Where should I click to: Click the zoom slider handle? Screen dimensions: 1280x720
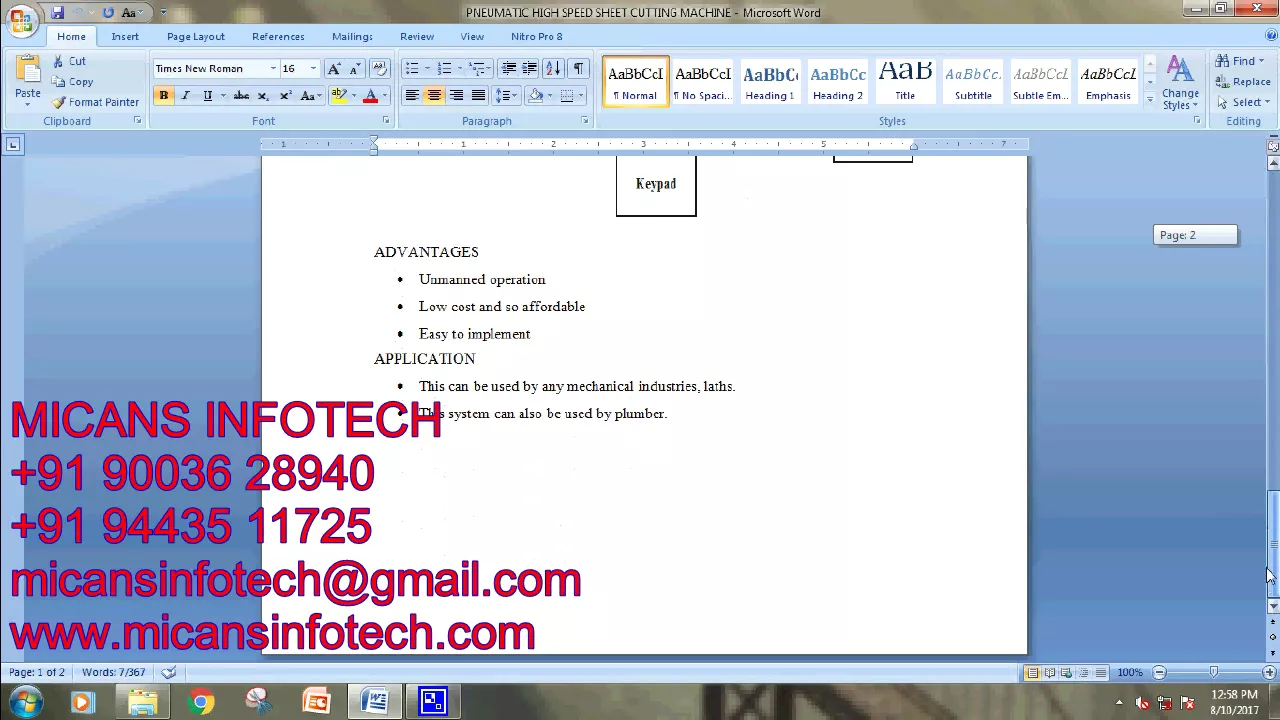pyautogui.click(x=1214, y=673)
